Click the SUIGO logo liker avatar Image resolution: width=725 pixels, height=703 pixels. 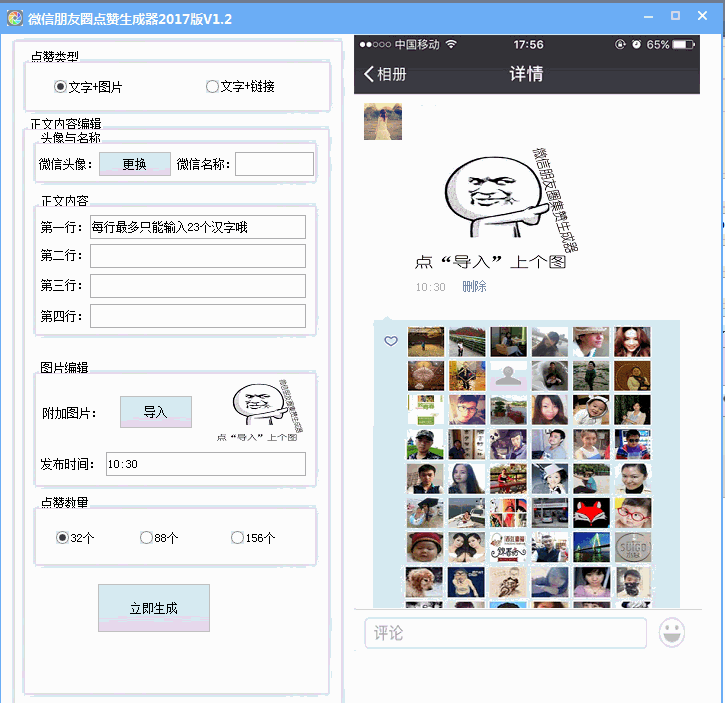coord(633,547)
